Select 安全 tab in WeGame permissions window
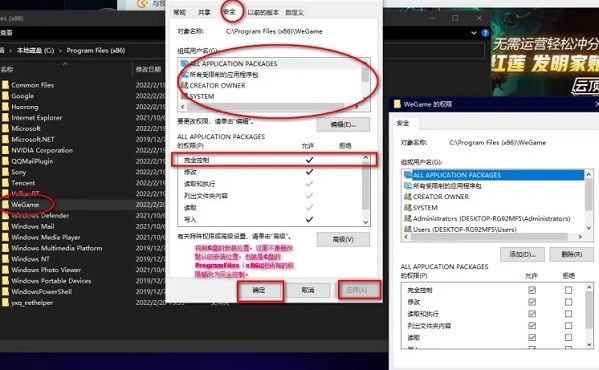This screenshot has height=370, width=599. [403, 123]
